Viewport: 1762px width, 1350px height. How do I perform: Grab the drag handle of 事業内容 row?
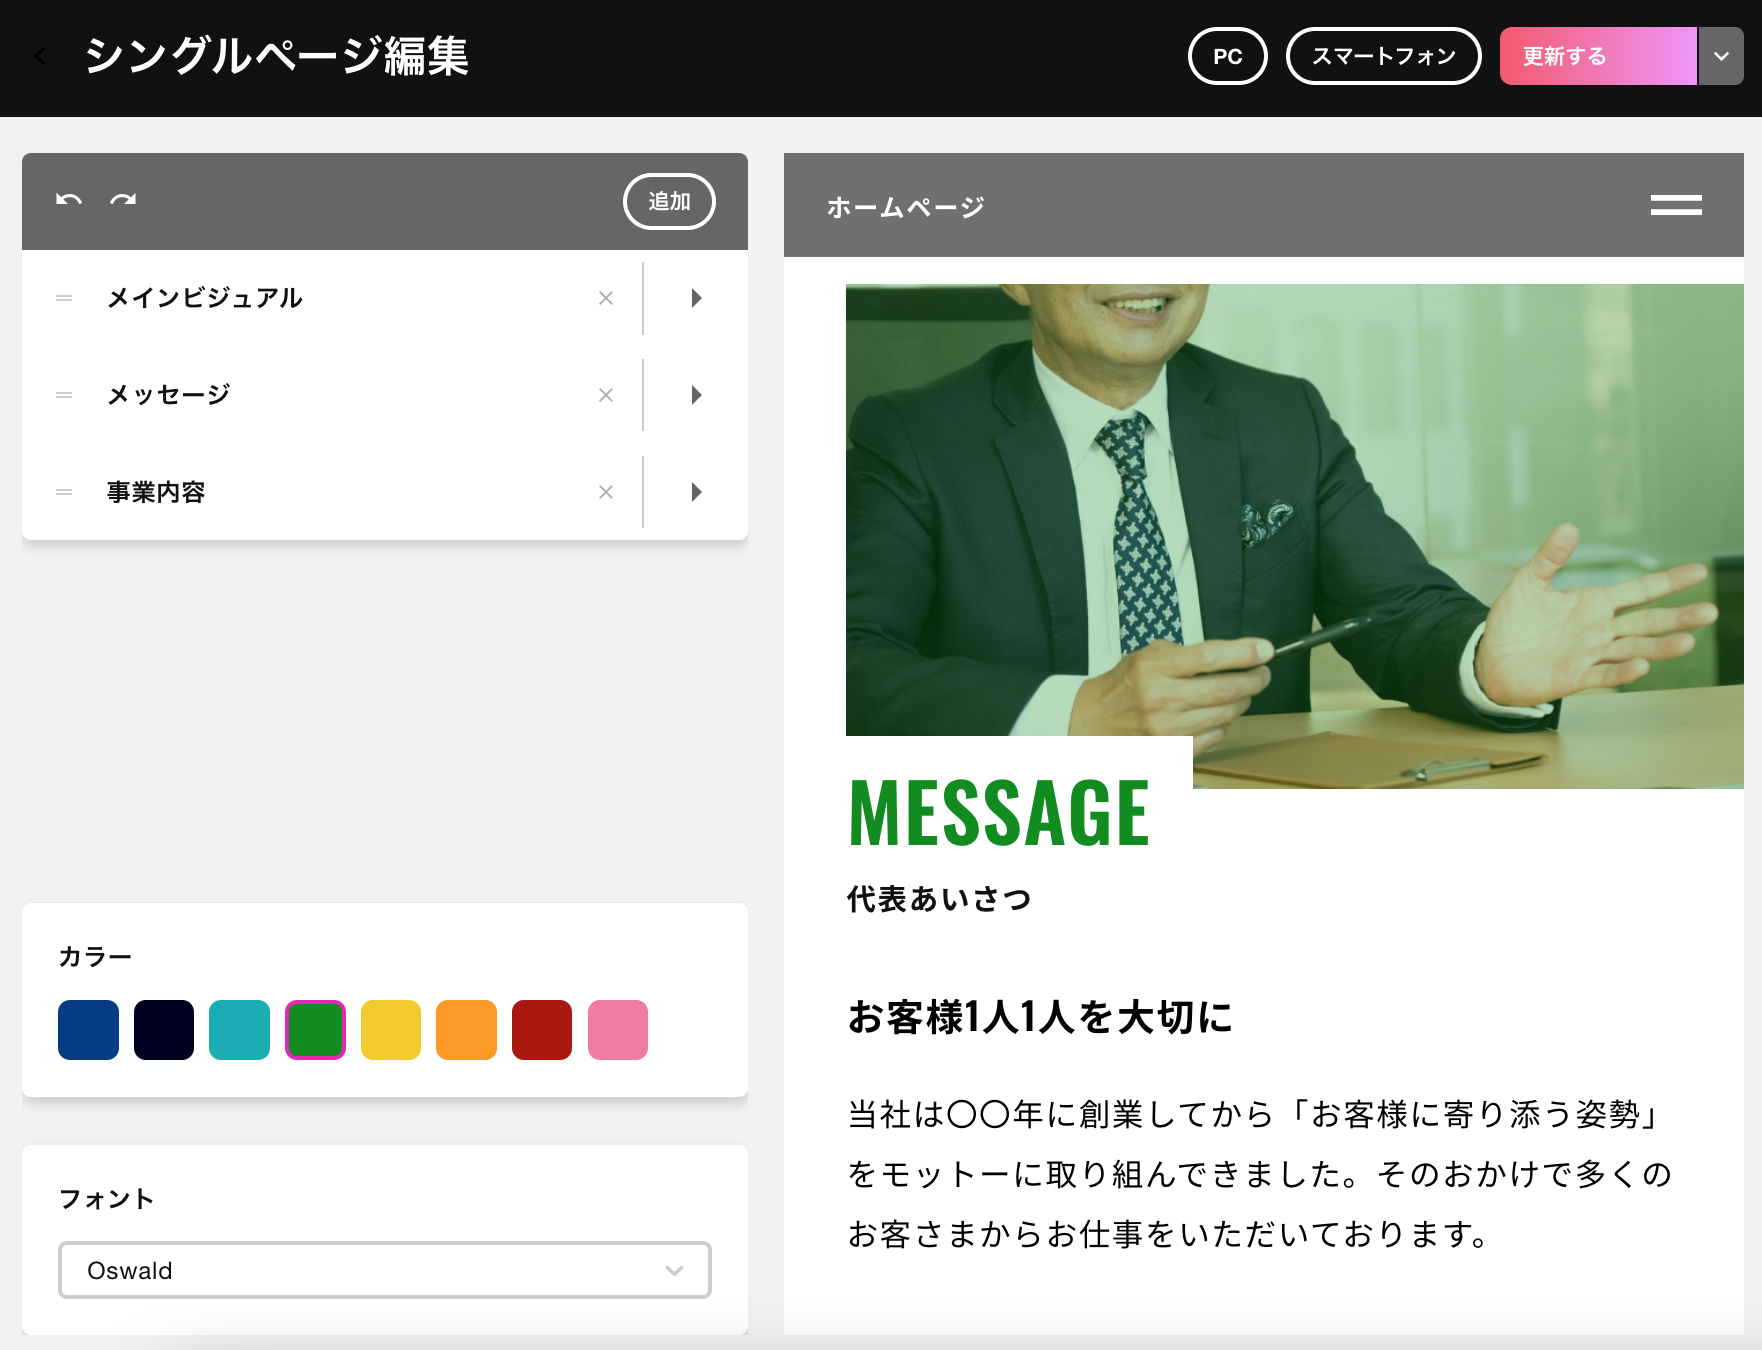(64, 492)
